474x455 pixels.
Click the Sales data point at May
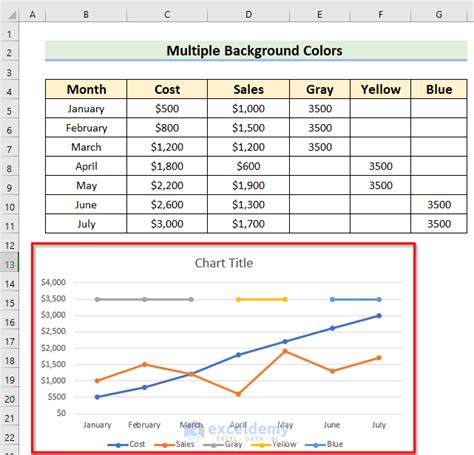tap(285, 351)
